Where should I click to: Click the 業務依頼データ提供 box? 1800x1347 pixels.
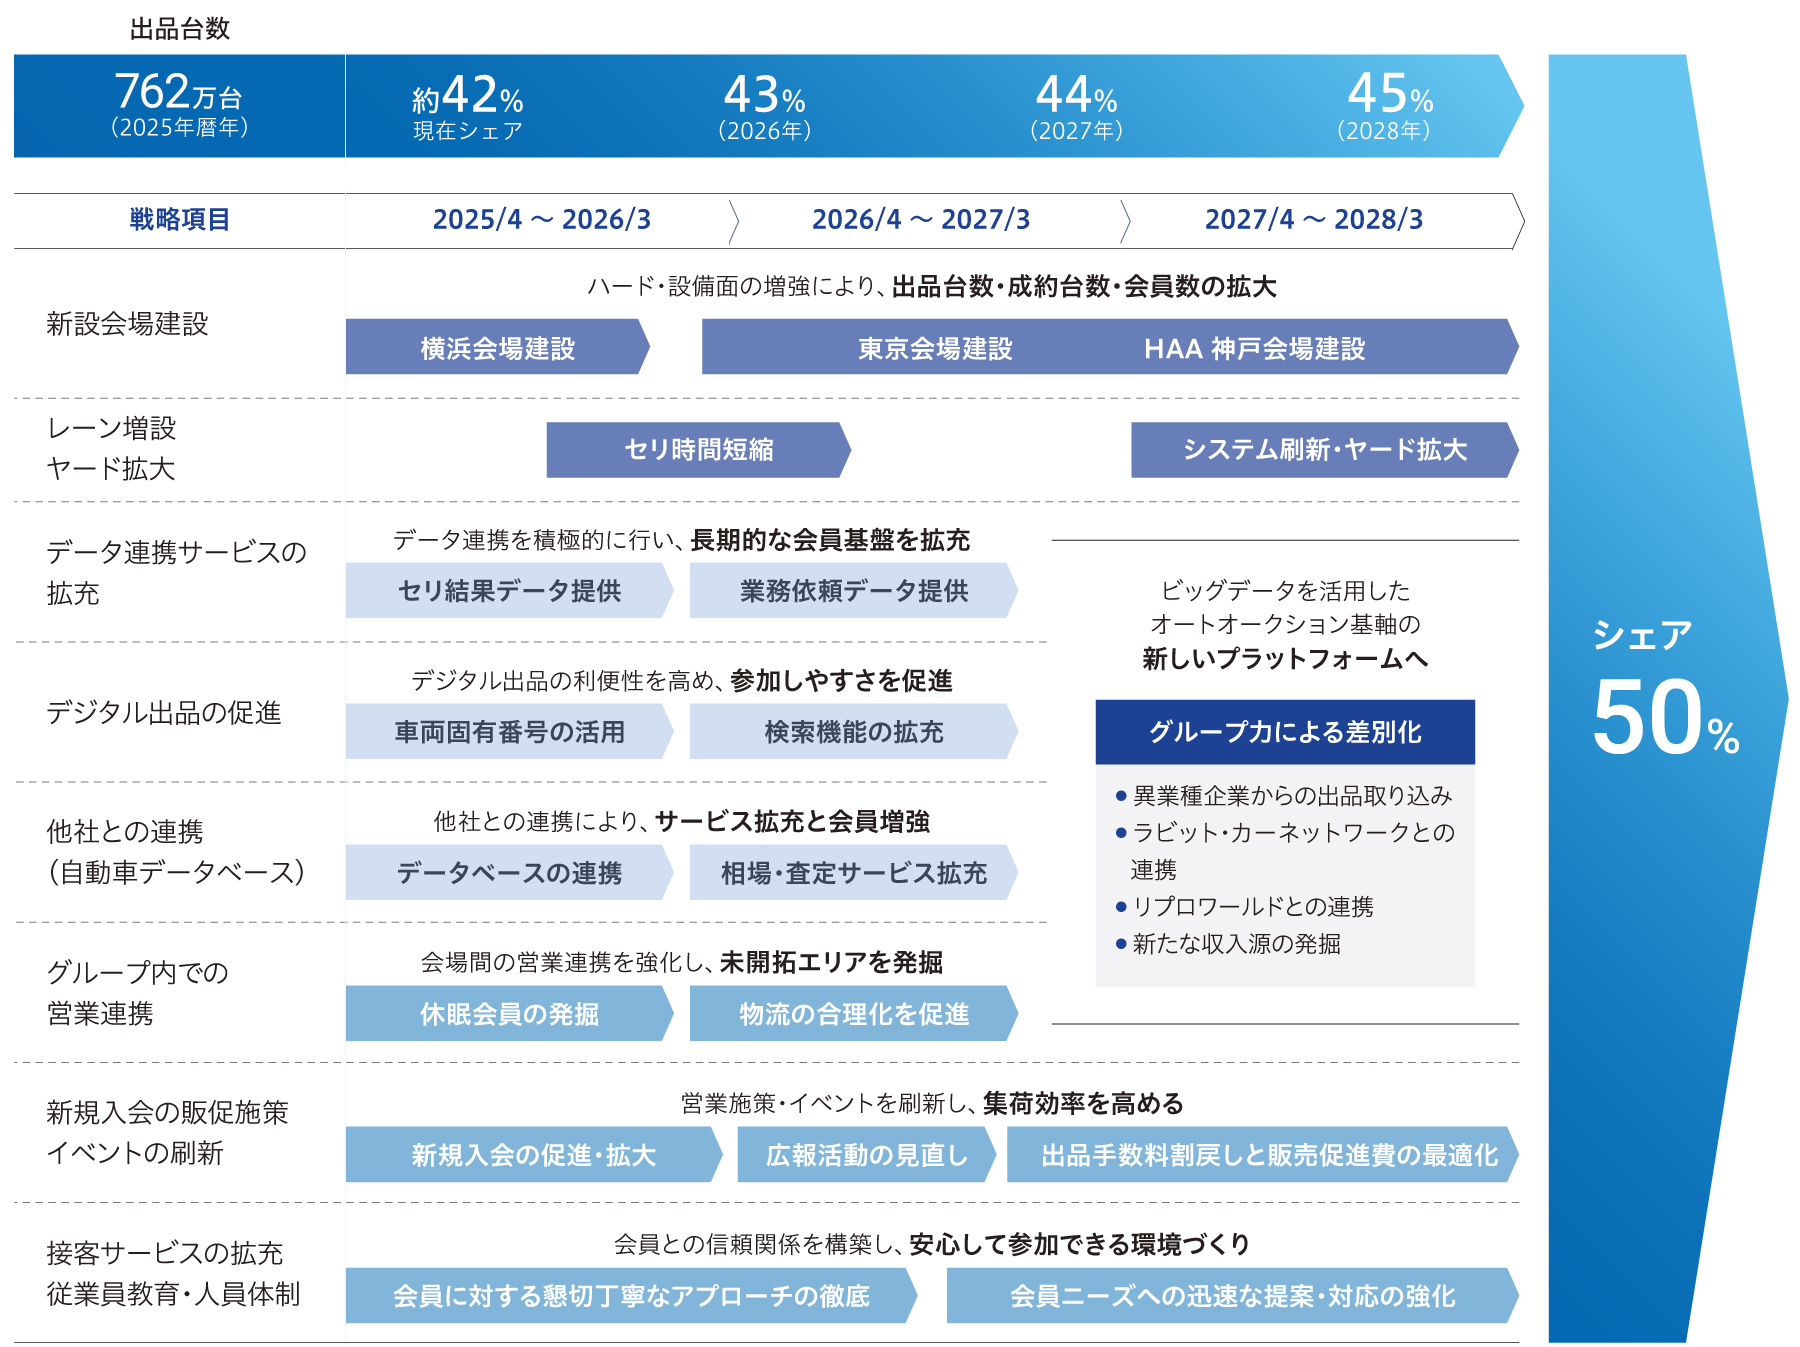[853, 591]
